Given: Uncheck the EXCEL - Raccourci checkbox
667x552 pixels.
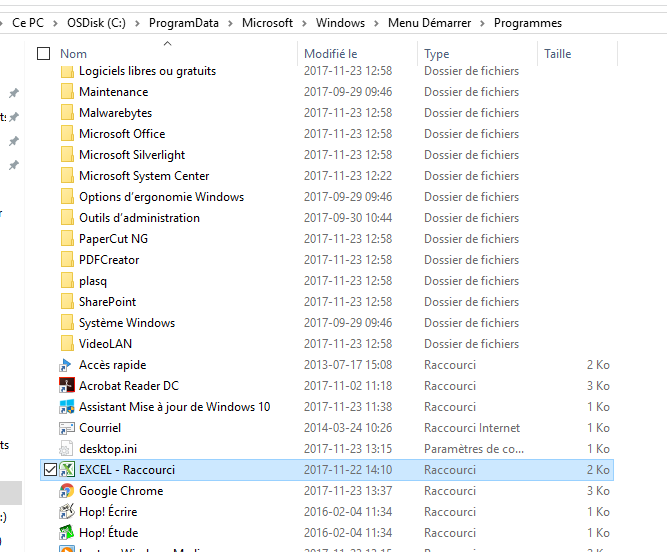Looking at the screenshot, I should [x=50, y=469].
